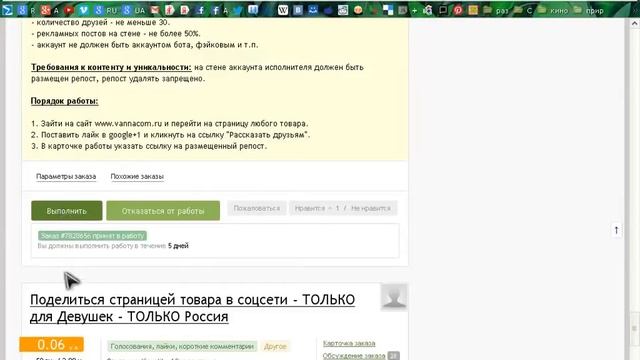Screen dimensions: 640x360
Task: Click the scroll-to-top arrow button
Action: tap(616, 230)
